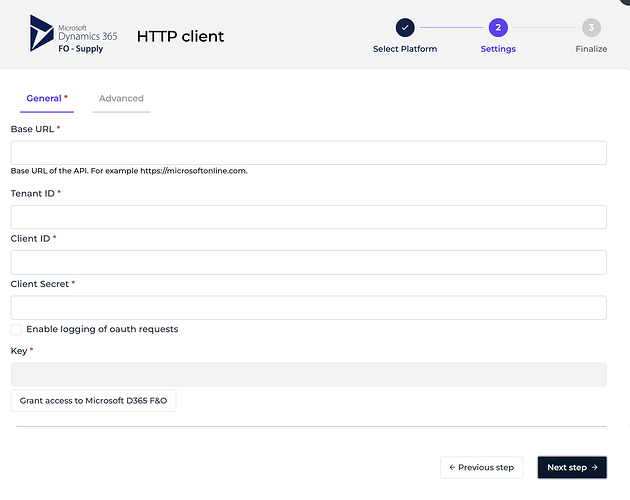Image resolution: width=630 pixels, height=500 pixels.
Task: Click the step 3 Finalize circle
Action: pos(591,27)
